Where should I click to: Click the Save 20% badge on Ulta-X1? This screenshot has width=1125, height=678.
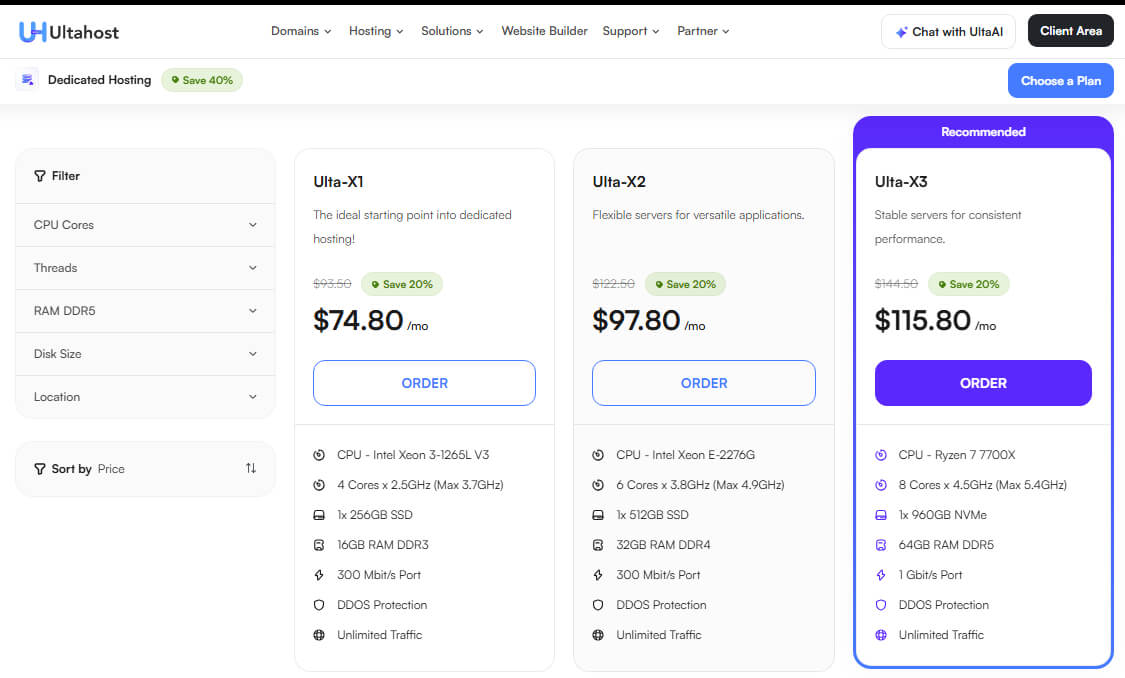[402, 284]
